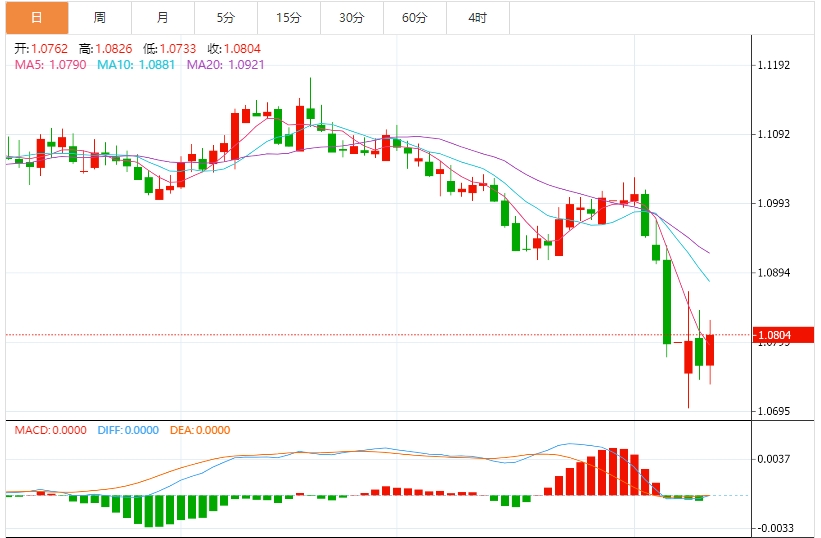This screenshot has width=821, height=538.
Task: Click the 0.0037 MACD axis label
Action: 774,459
